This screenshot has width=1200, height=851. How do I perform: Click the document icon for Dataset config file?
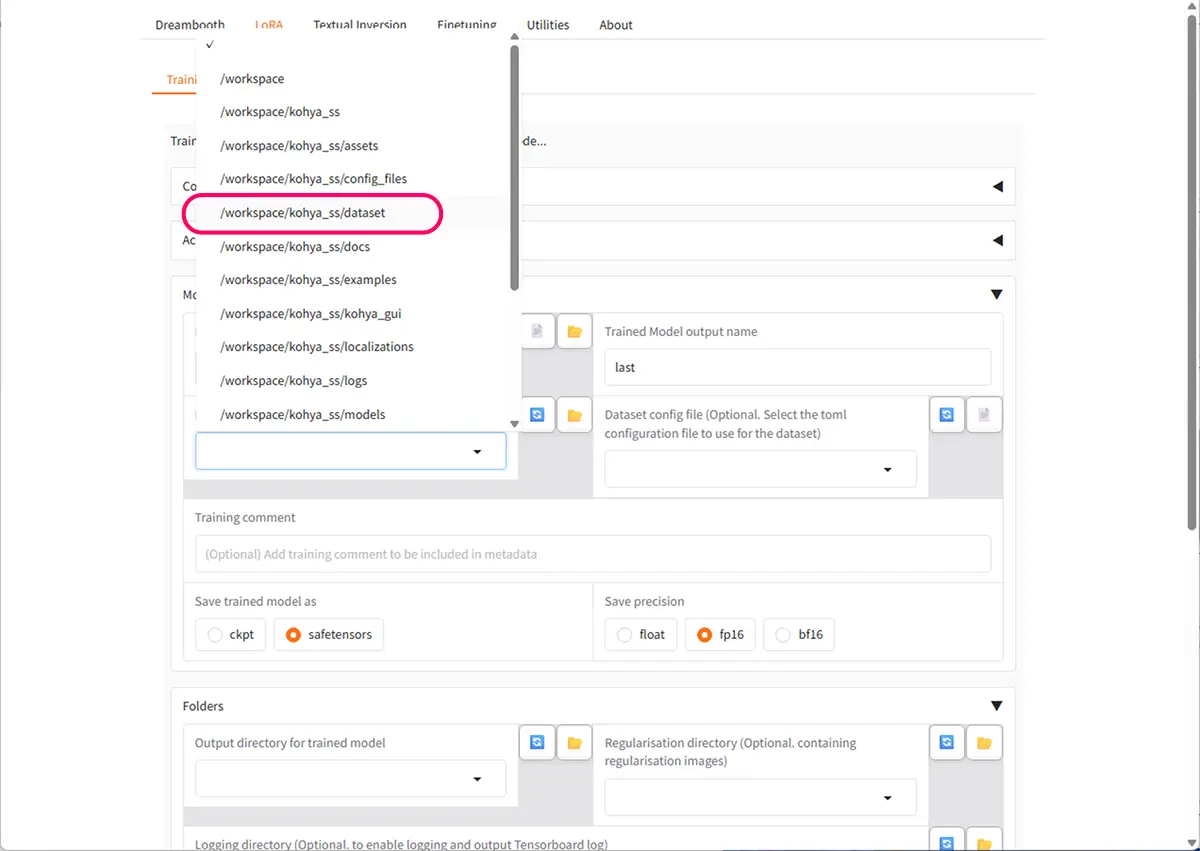tap(984, 414)
